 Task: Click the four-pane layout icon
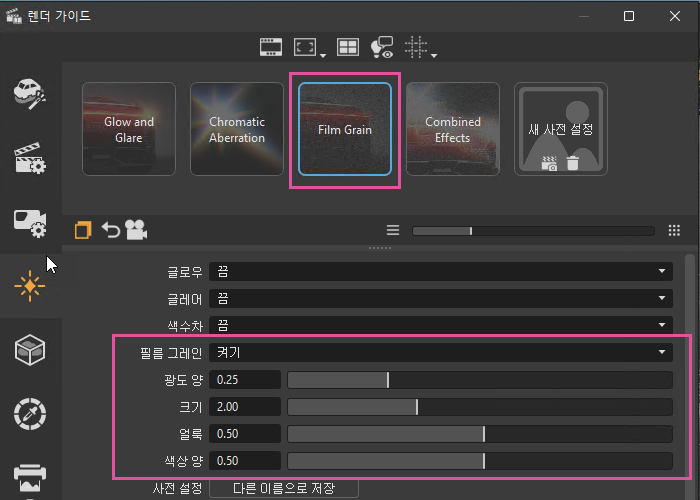tap(348, 47)
